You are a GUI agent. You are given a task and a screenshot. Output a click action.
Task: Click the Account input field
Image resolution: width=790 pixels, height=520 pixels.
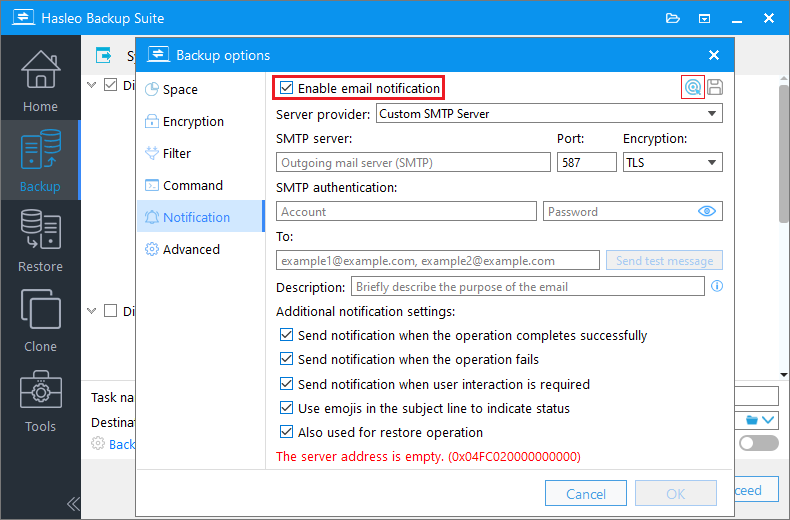pos(406,211)
